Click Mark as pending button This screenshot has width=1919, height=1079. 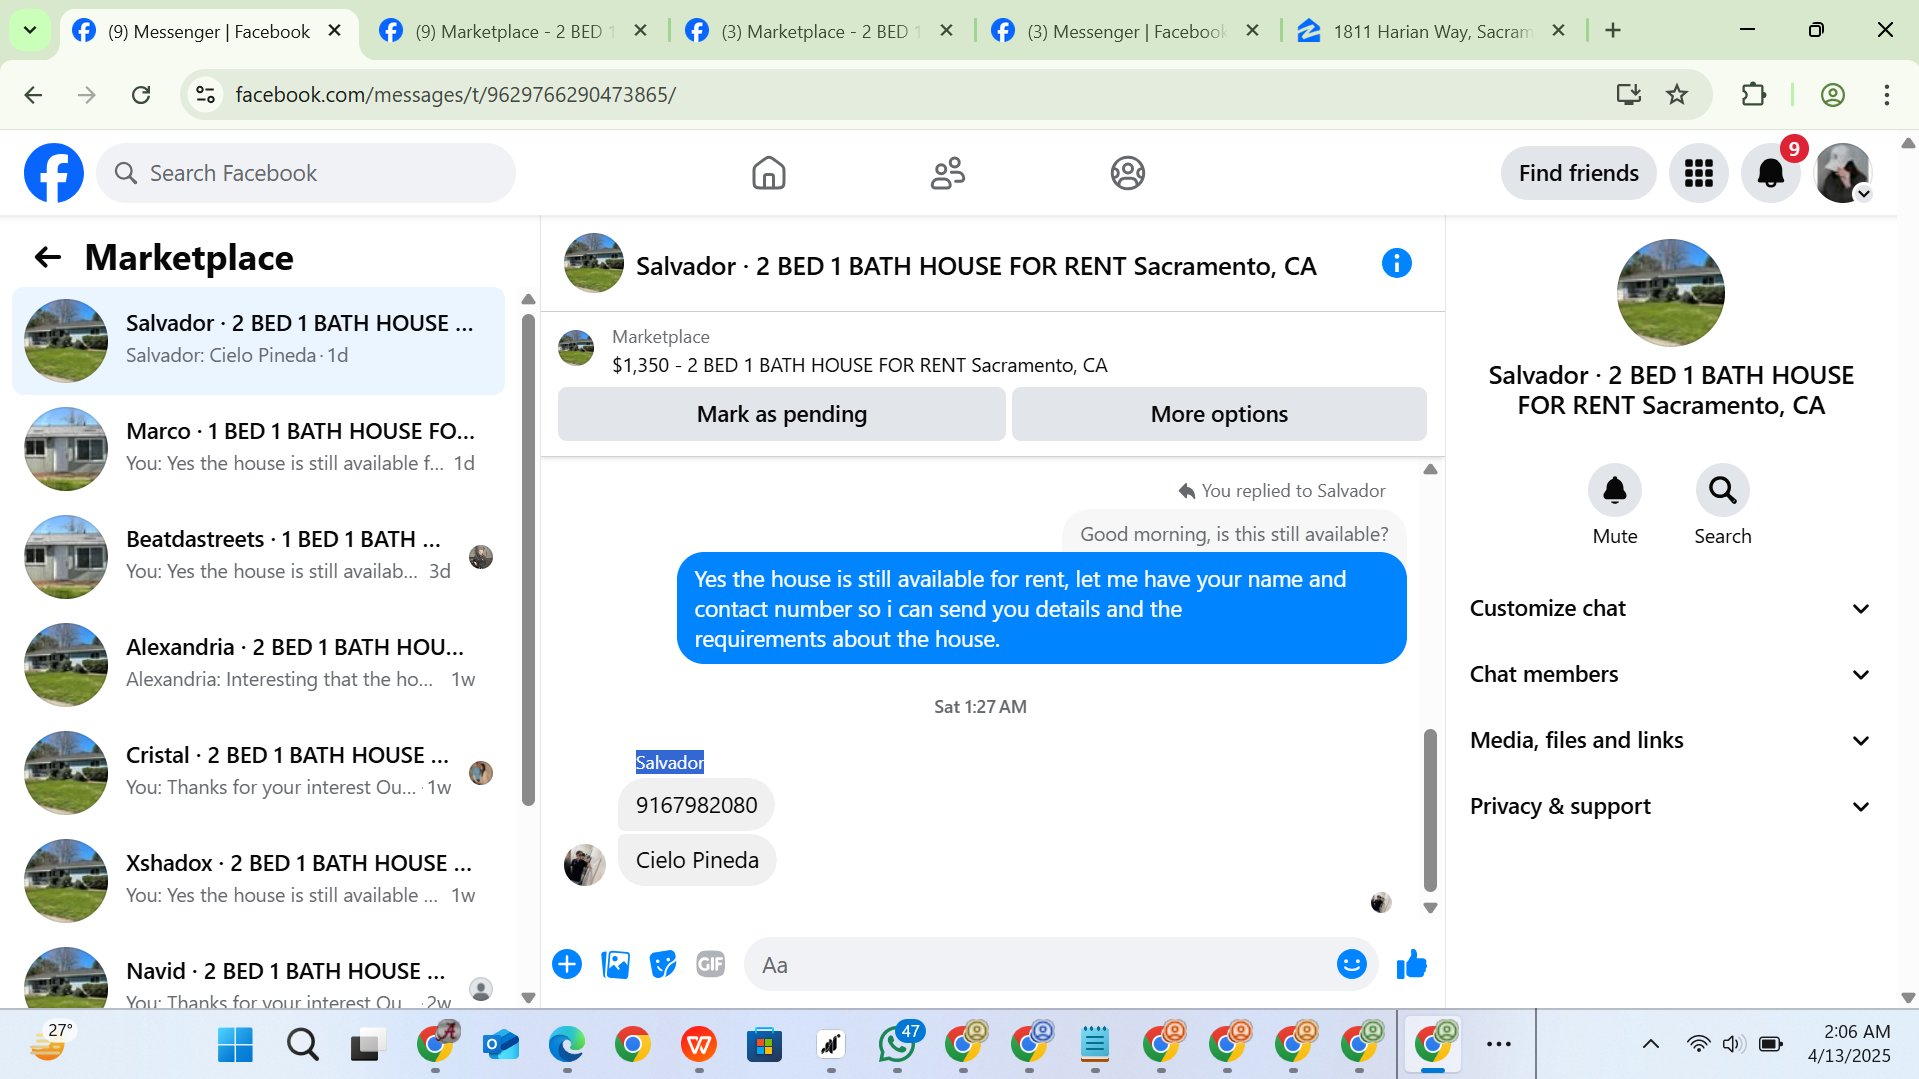pos(781,414)
